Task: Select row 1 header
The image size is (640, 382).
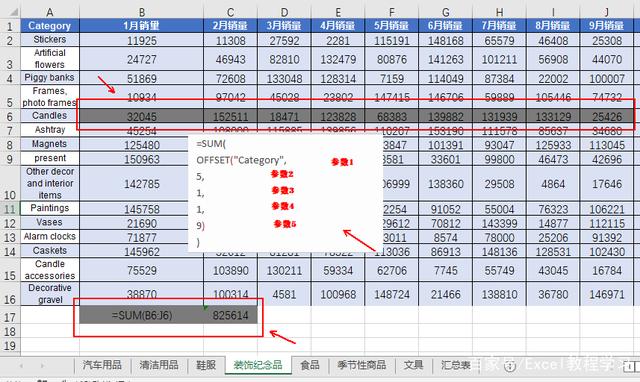Action: point(10,26)
